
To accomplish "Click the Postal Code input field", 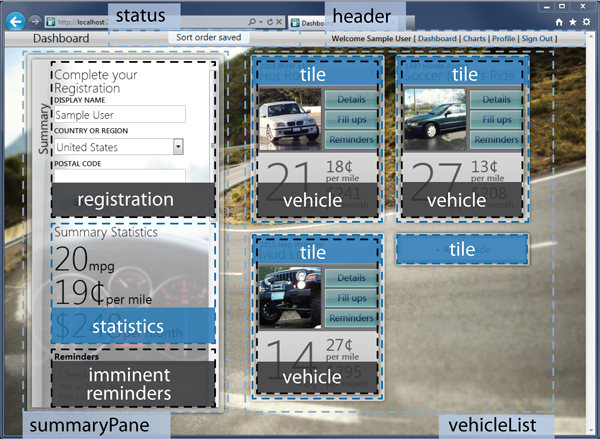I will tap(120, 176).
